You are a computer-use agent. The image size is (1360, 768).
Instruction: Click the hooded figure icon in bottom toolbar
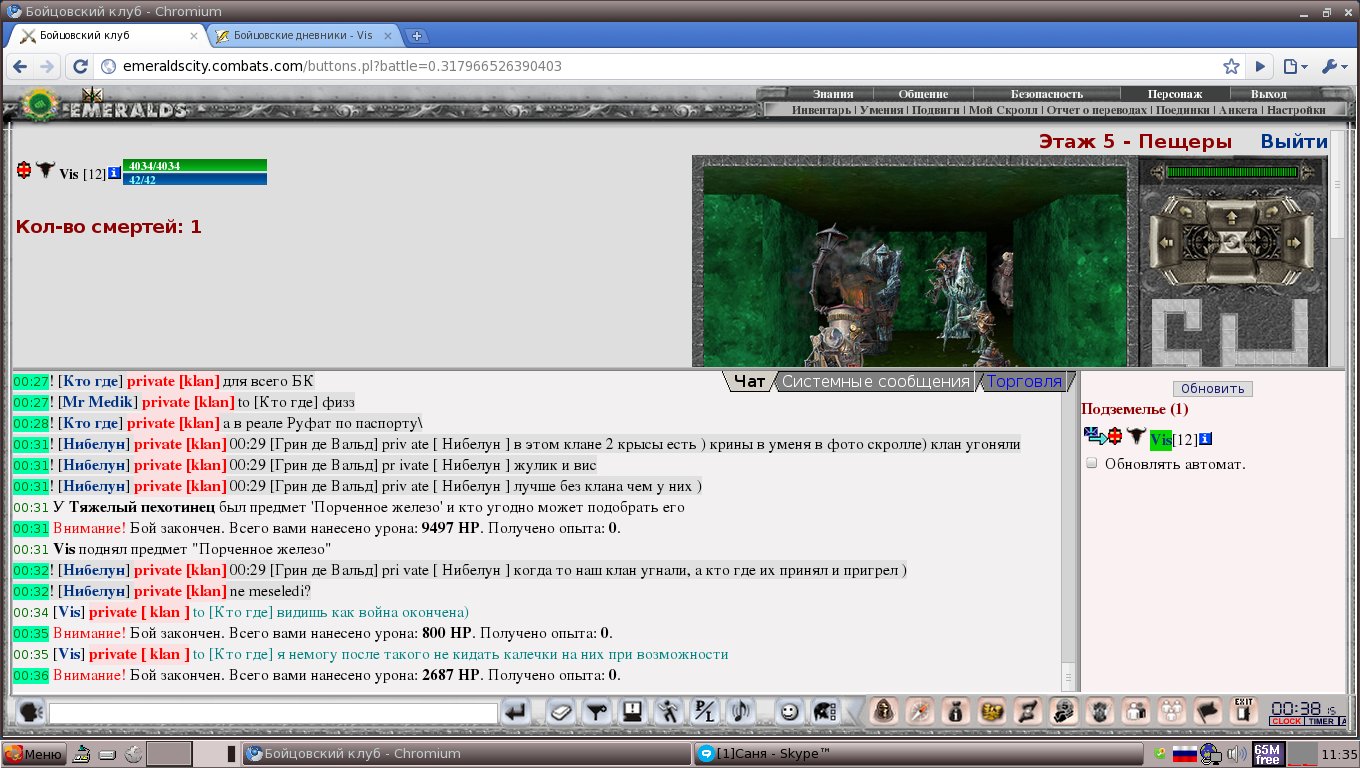tap(884, 712)
